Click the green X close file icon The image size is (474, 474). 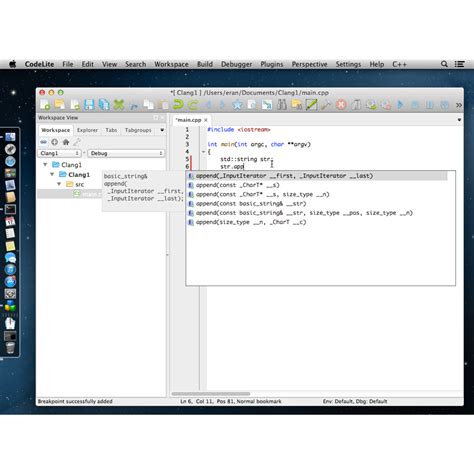[x=119, y=105]
